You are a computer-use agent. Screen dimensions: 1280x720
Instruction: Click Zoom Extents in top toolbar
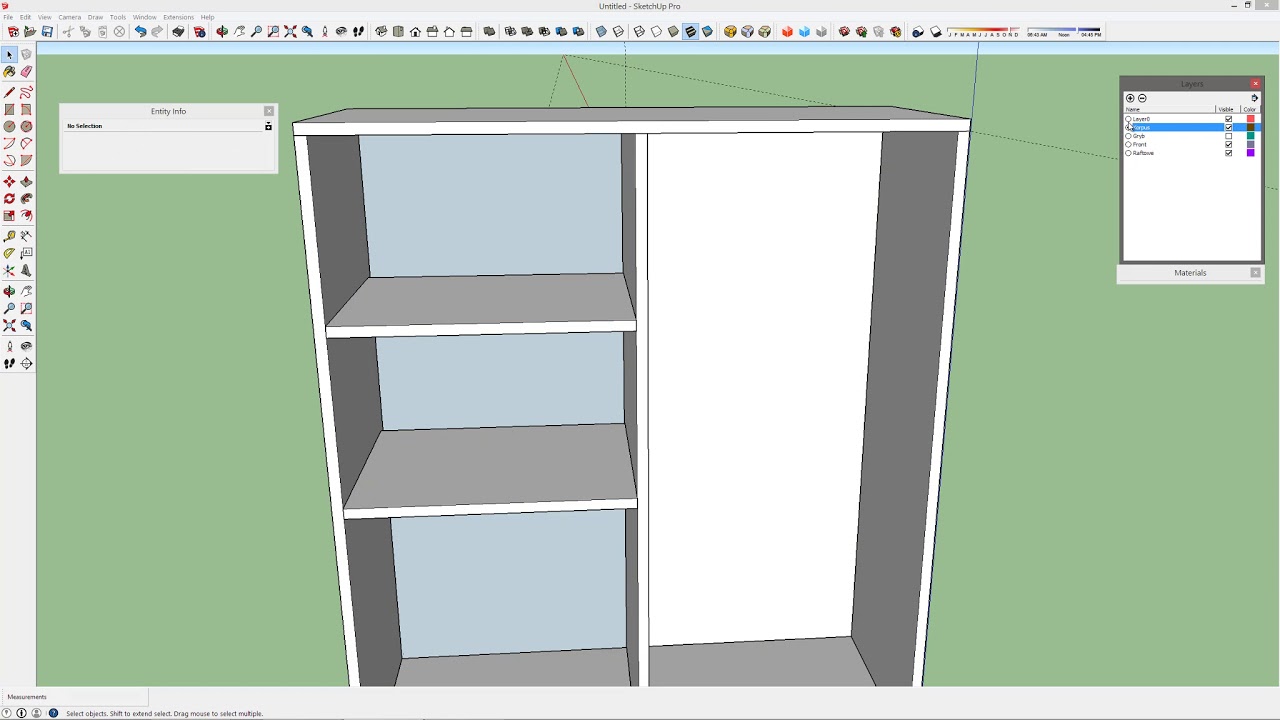pyautogui.click(x=290, y=32)
